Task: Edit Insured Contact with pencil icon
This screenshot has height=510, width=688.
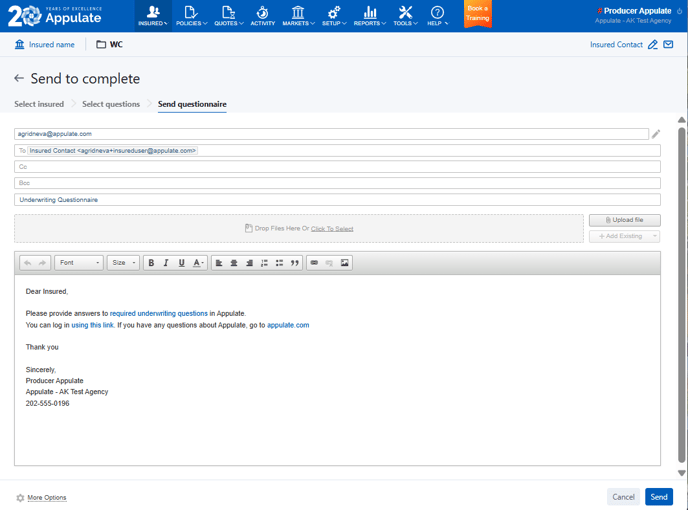Action: (x=653, y=44)
